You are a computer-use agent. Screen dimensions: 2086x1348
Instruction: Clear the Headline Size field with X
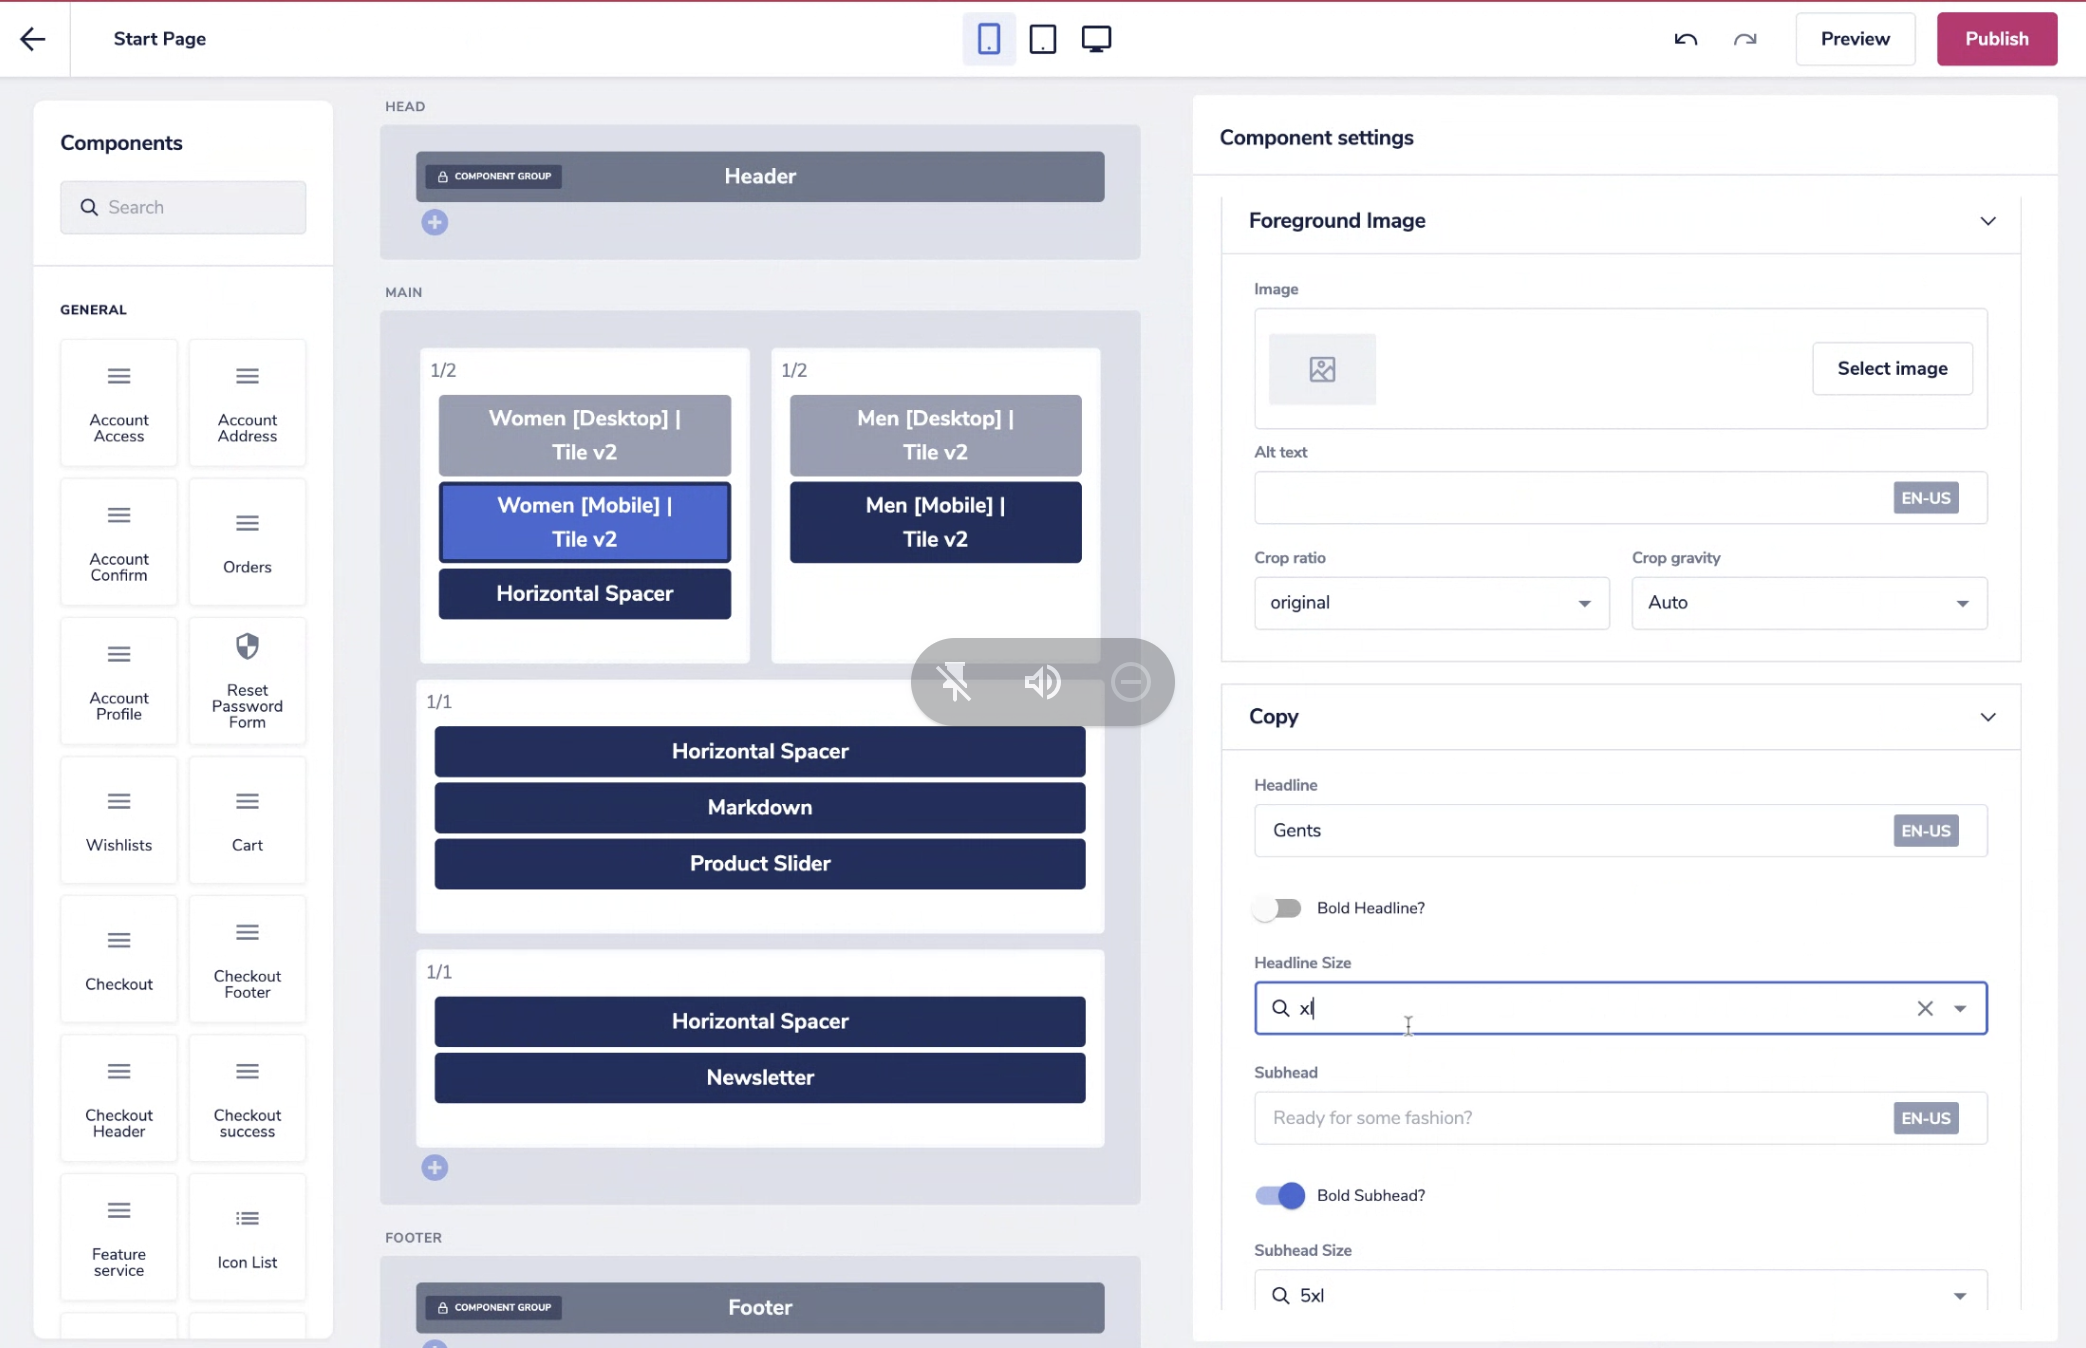coord(1925,1008)
